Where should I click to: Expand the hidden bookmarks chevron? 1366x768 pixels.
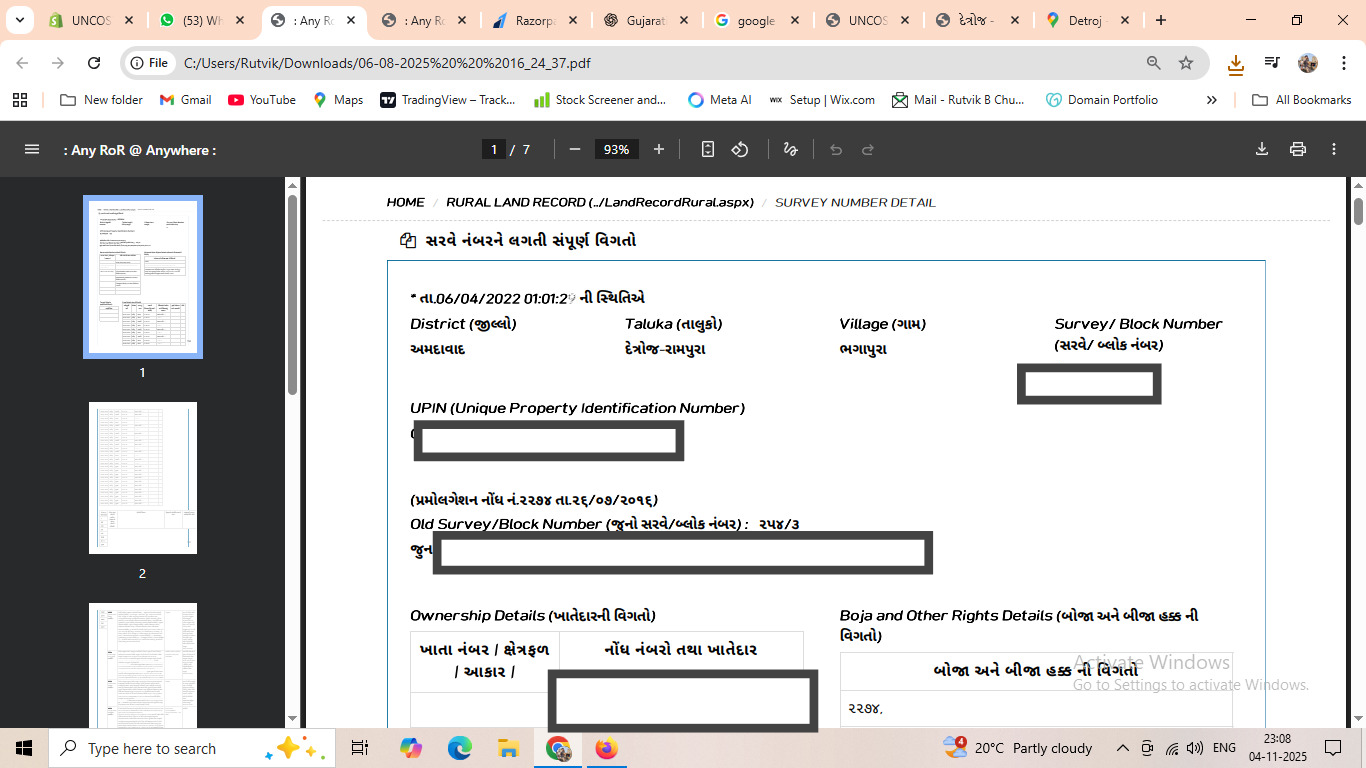click(x=1212, y=100)
